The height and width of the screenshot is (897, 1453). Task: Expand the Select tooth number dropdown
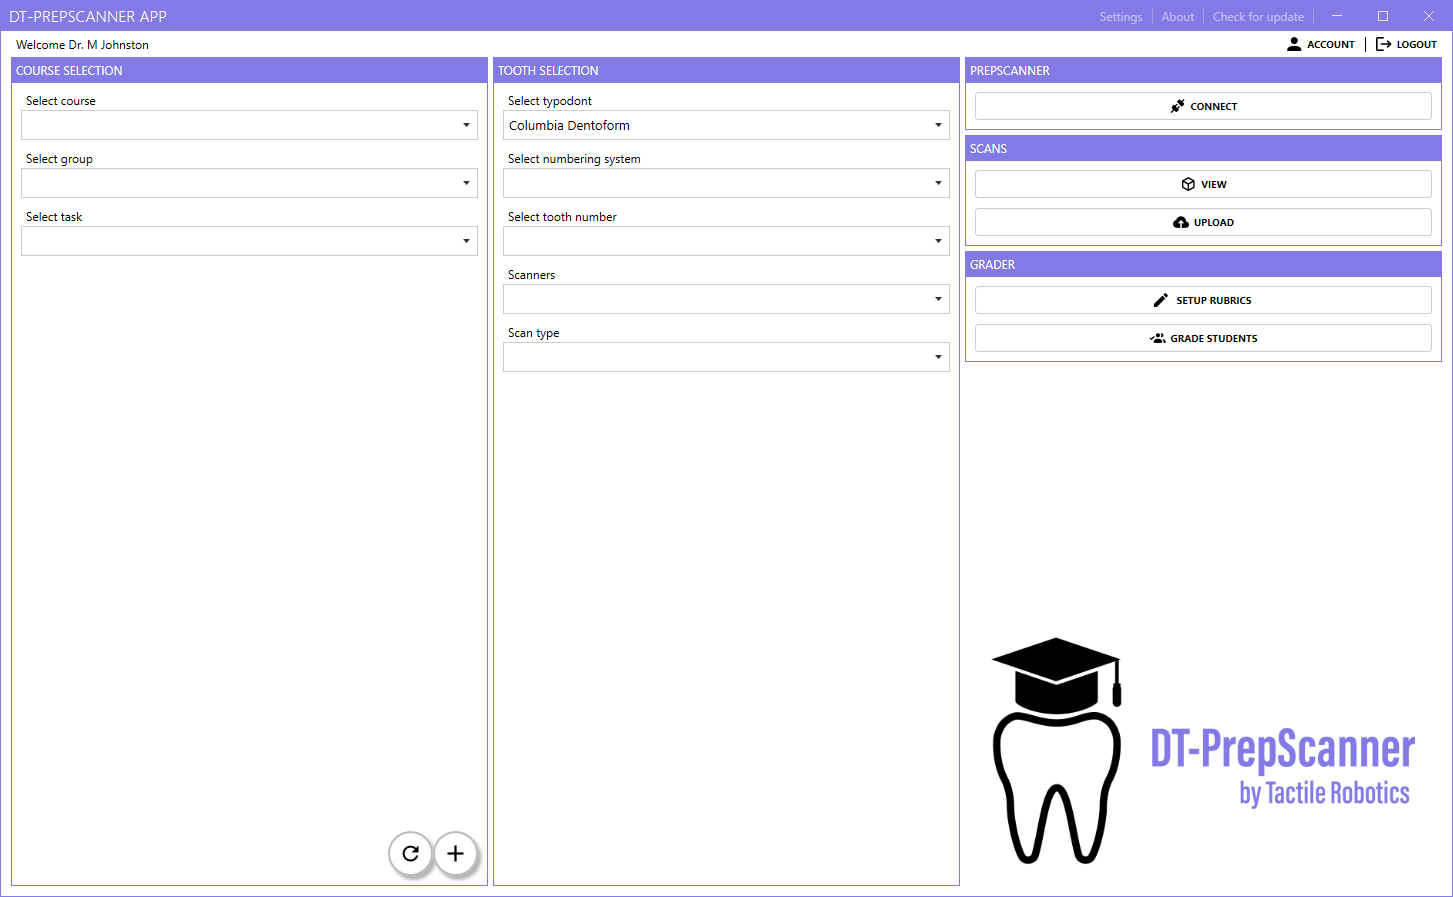click(x=726, y=241)
